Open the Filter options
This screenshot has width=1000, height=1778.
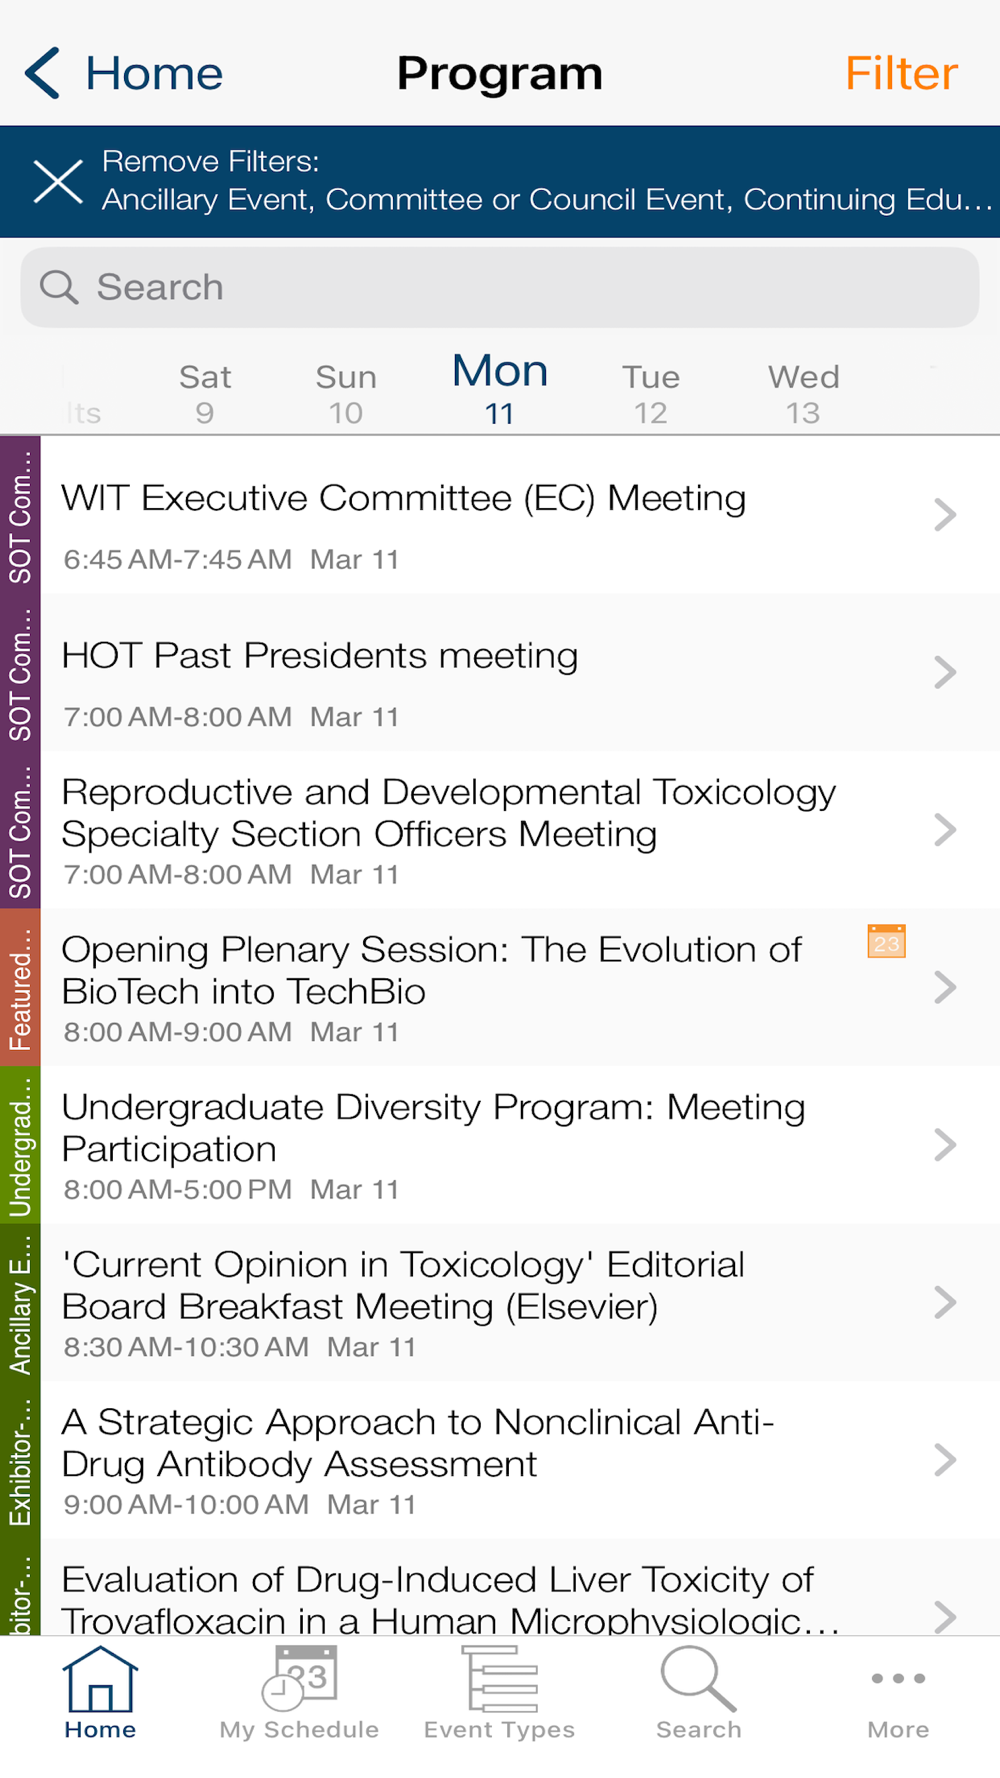click(901, 73)
